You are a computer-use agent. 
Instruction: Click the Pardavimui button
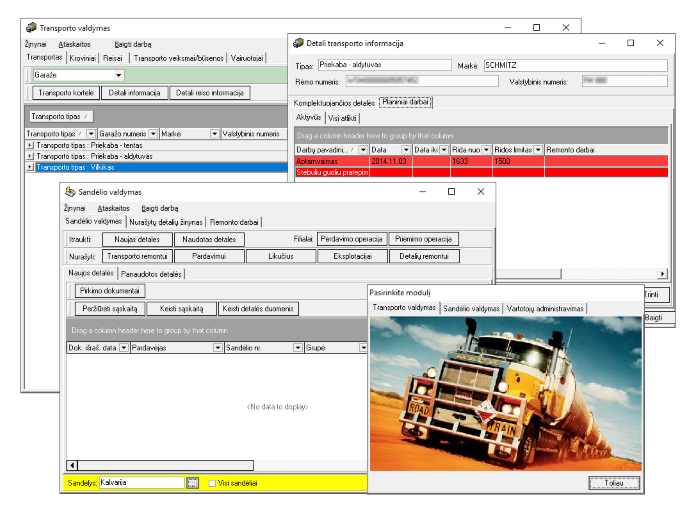(x=209, y=256)
